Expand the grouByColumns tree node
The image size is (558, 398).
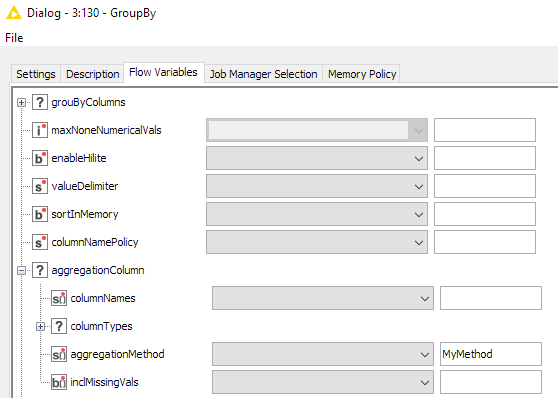(x=21, y=103)
